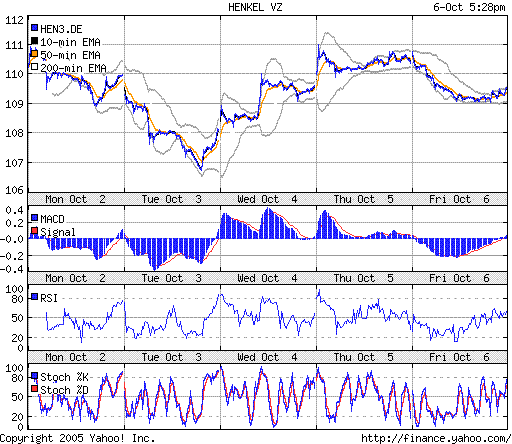Click the 50 label on RSI axis

click(x=18, y=318)
